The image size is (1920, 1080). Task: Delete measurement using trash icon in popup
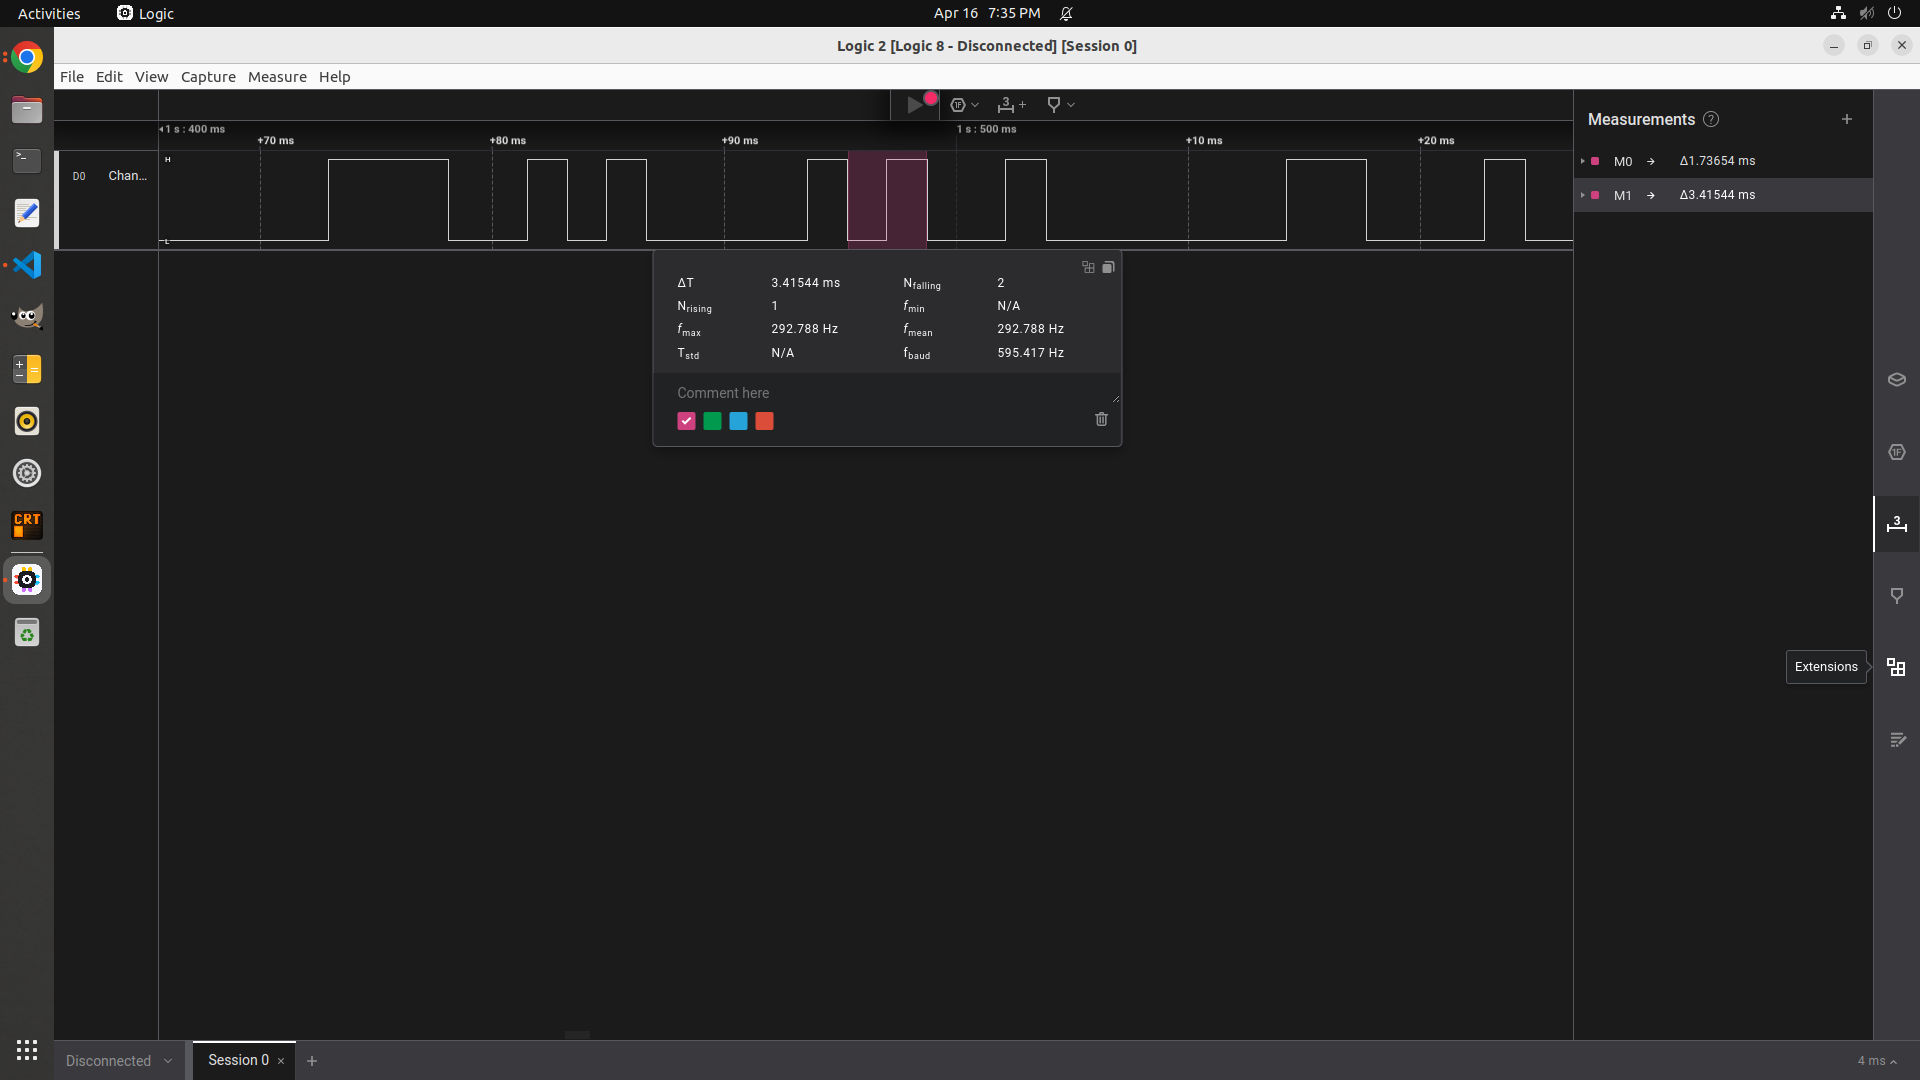coord(1101,420)
